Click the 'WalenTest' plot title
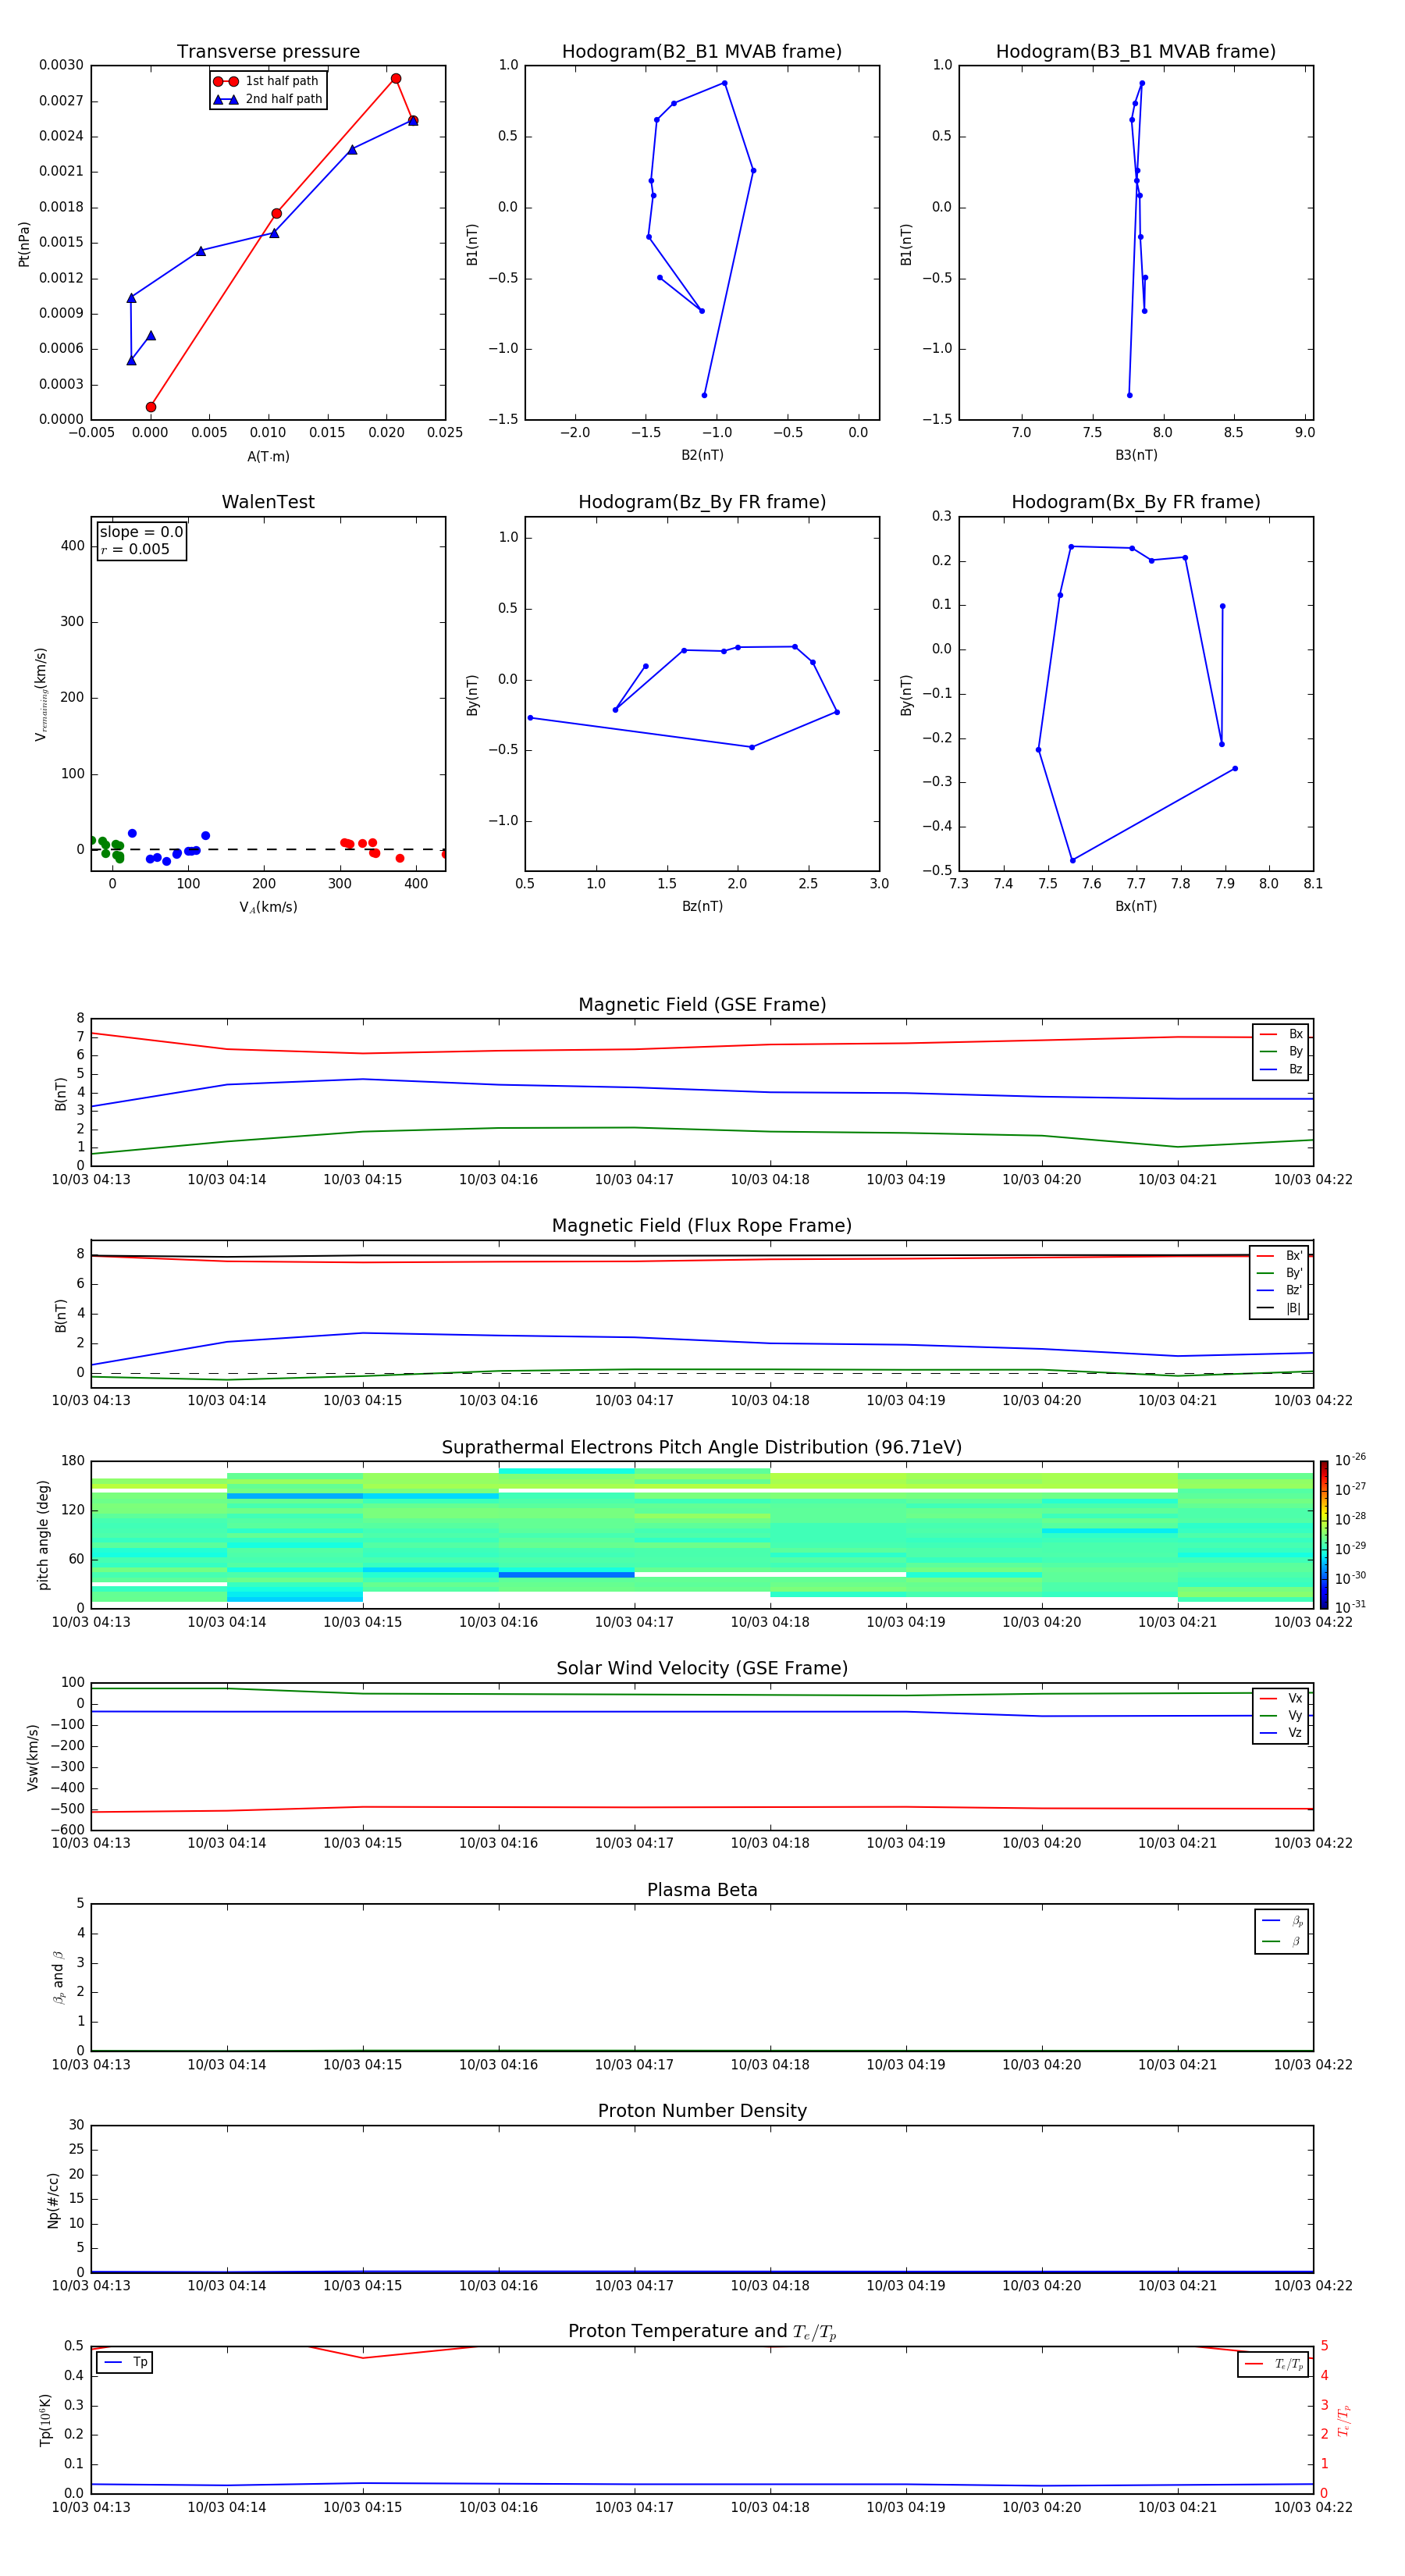This screenshot has height=2576, width=1405. click(268, 502)
